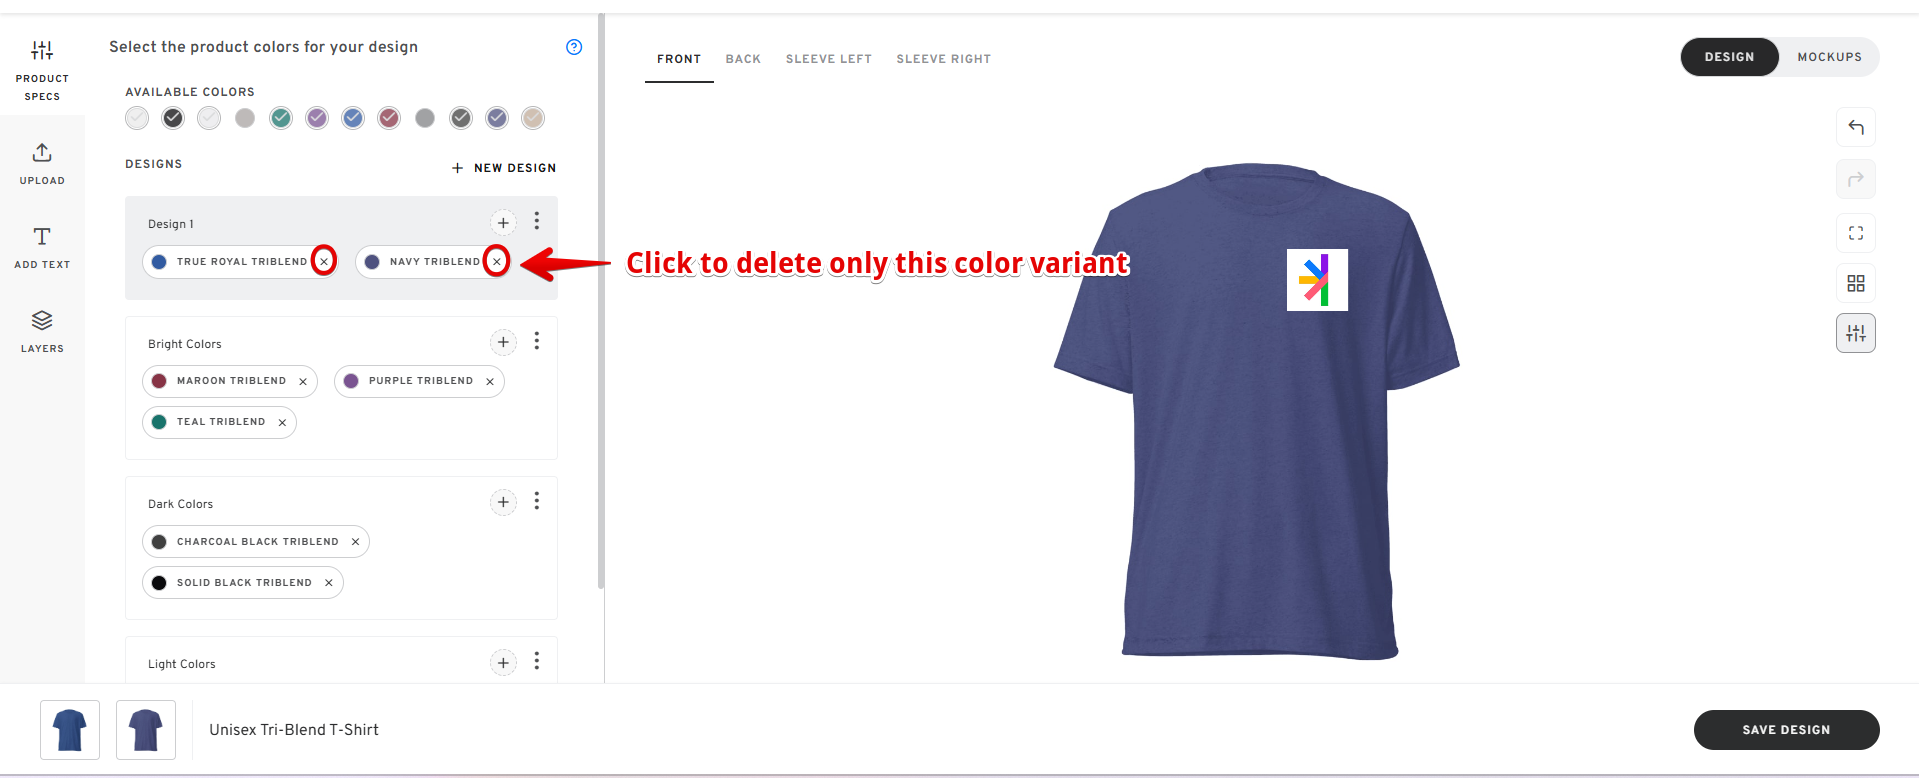
Task: Click the Upload icon in sidebar
Action: pos(42,163)
